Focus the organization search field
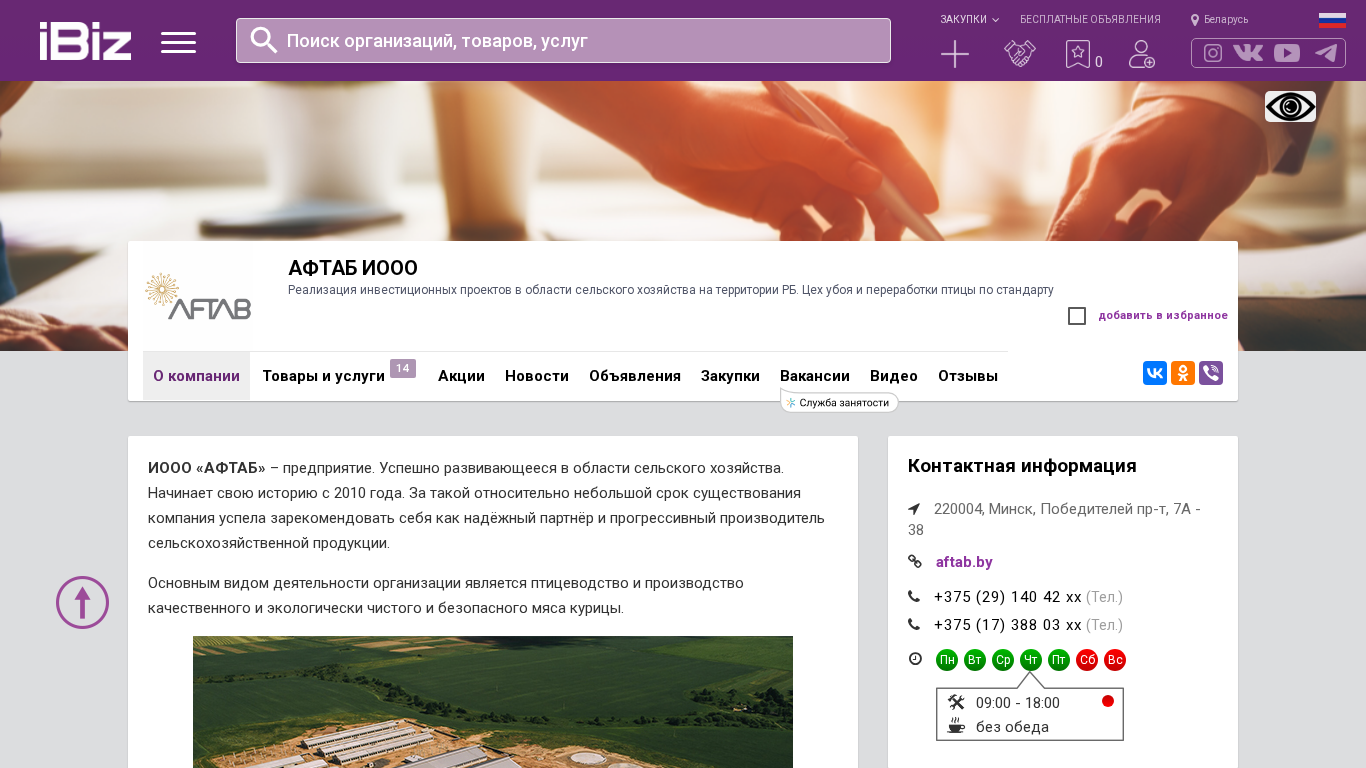 [x=563, y=40]
